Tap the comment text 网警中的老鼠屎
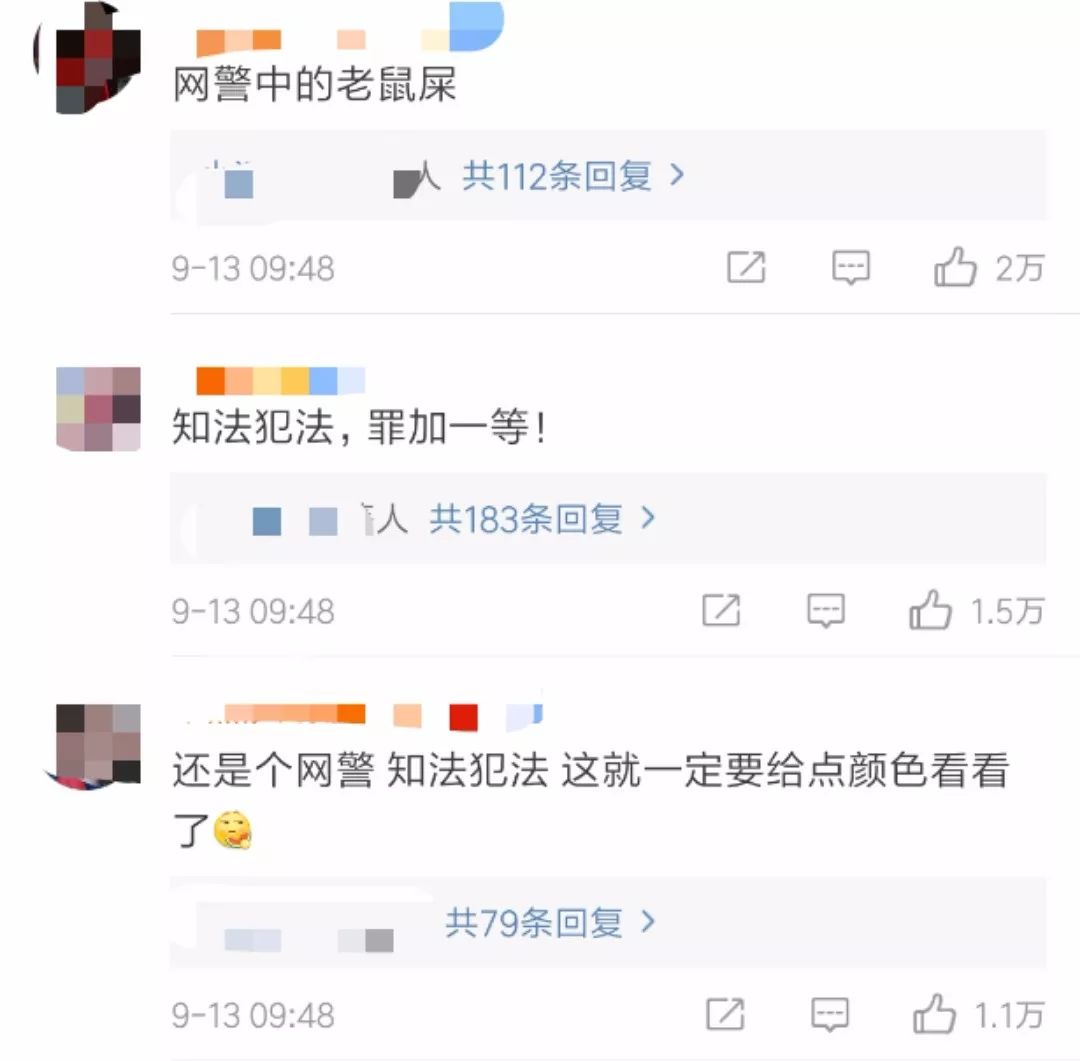This screenshot has height=1061, width=1080. coord(314,85)
